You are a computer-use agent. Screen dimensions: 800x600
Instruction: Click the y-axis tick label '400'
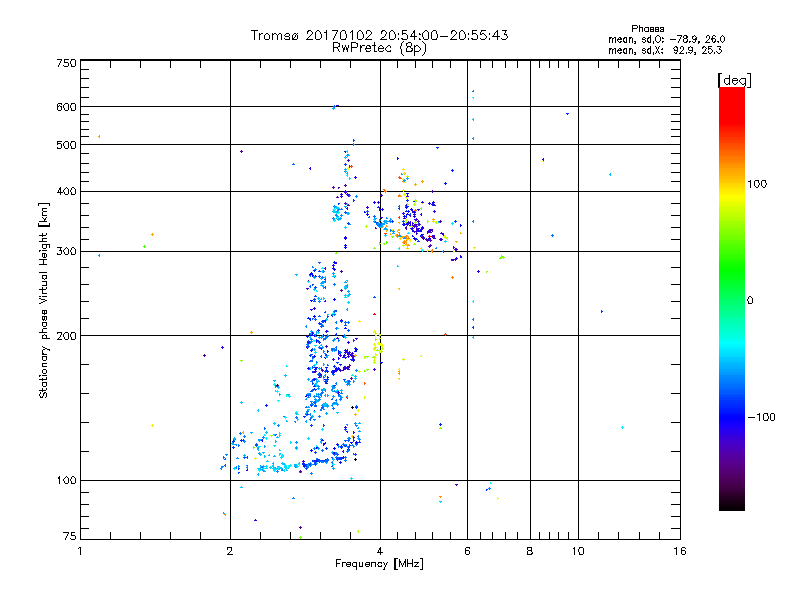click(x=66, y=192)
